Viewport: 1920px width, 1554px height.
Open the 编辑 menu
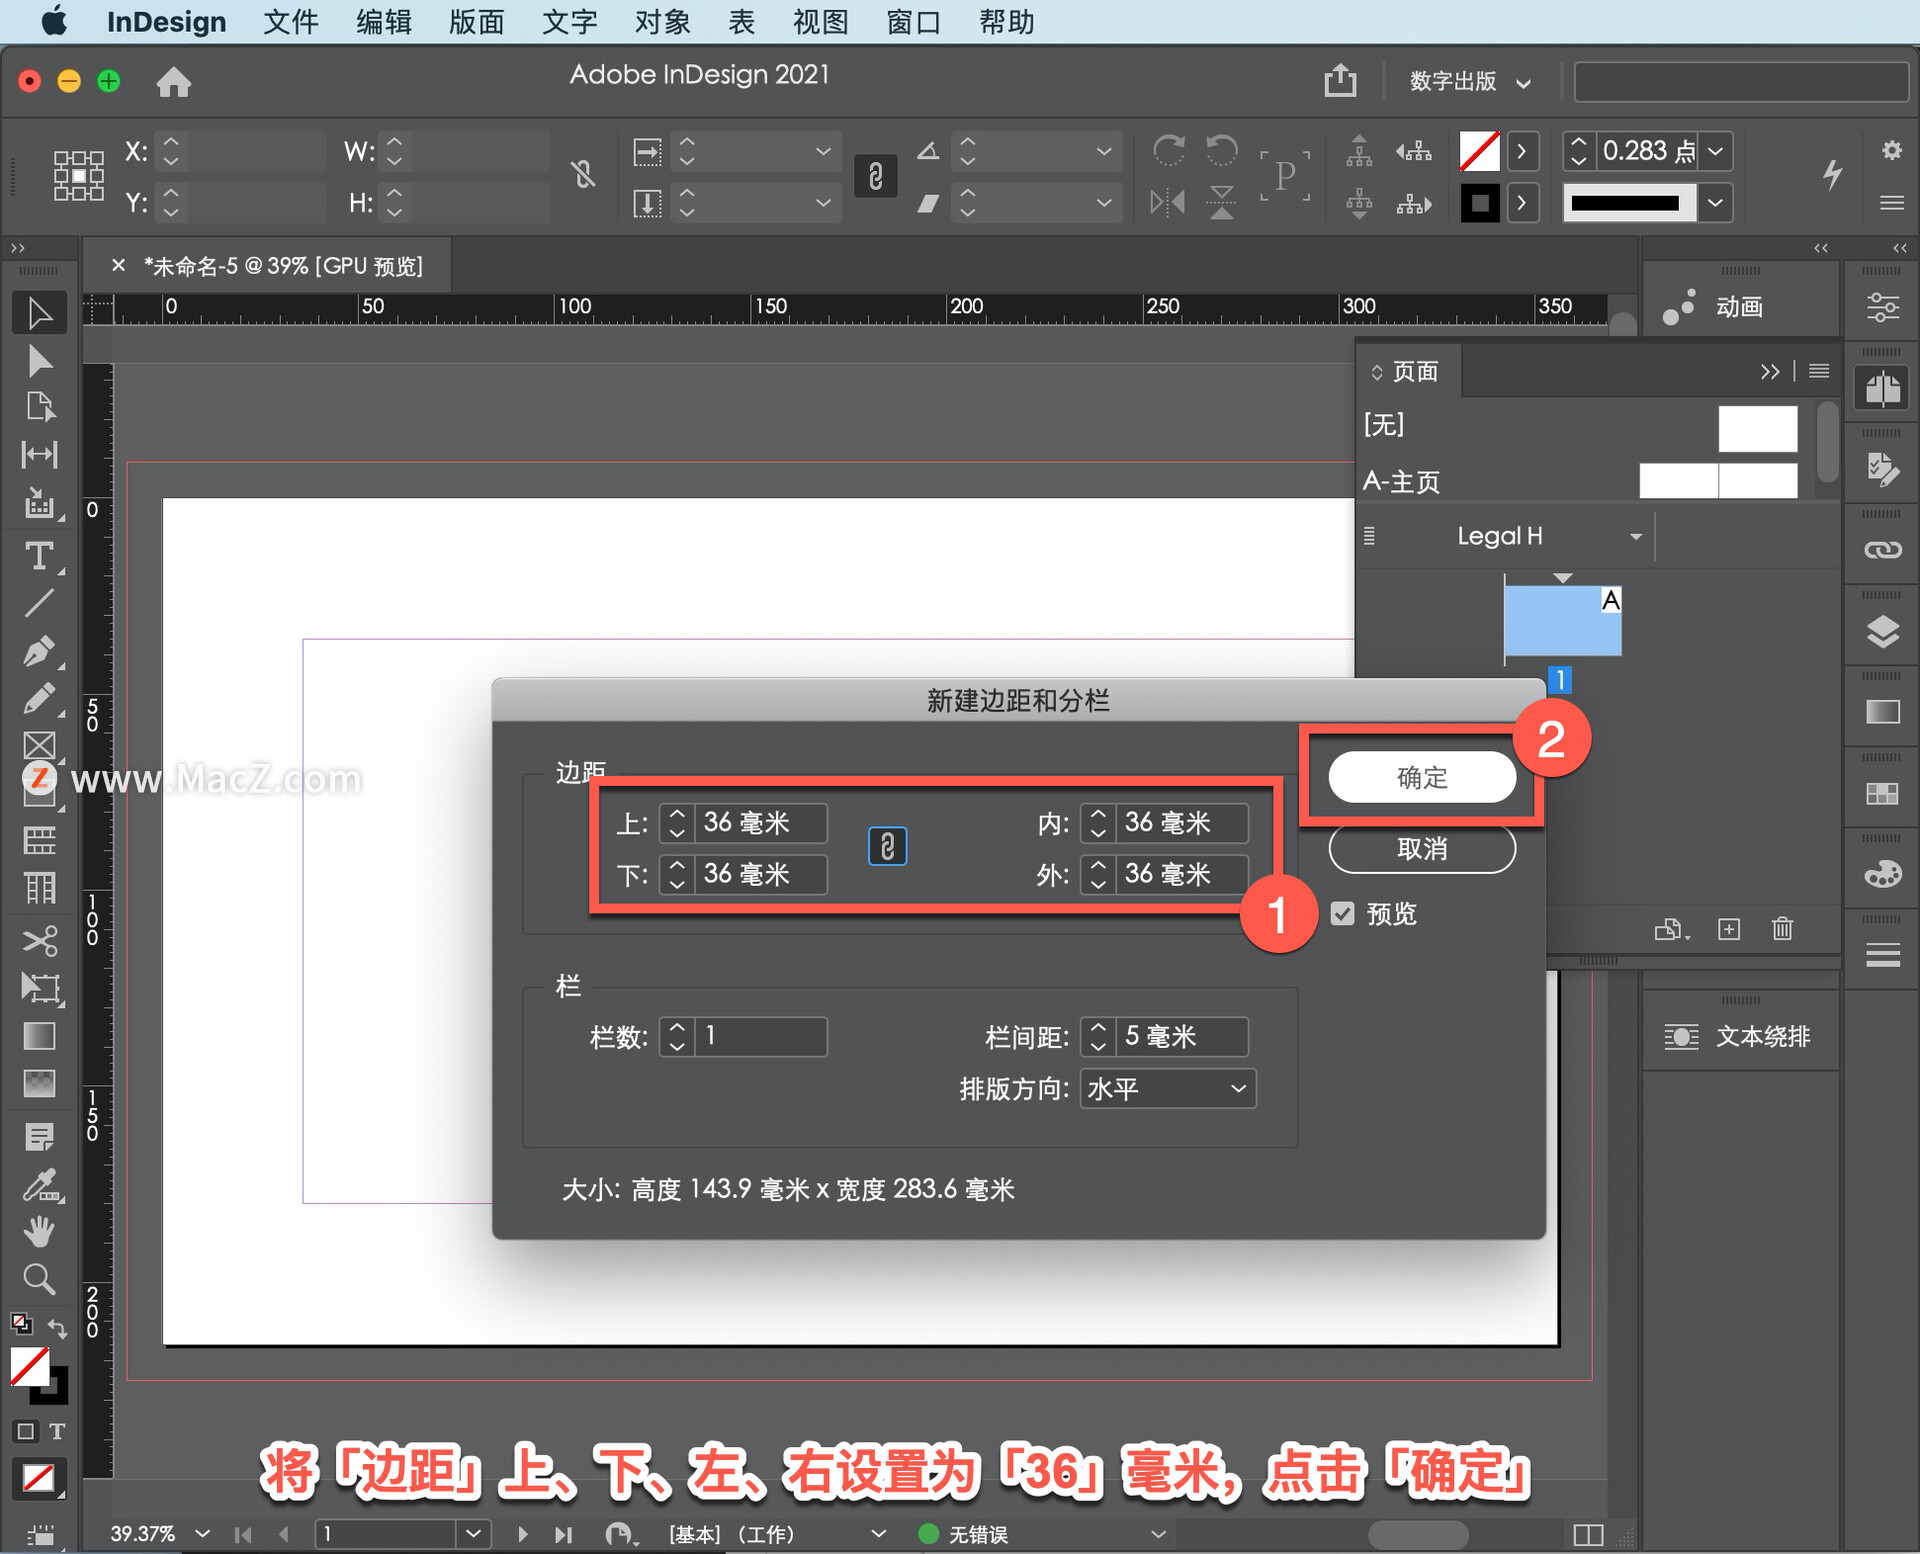(x=383, y=22)
